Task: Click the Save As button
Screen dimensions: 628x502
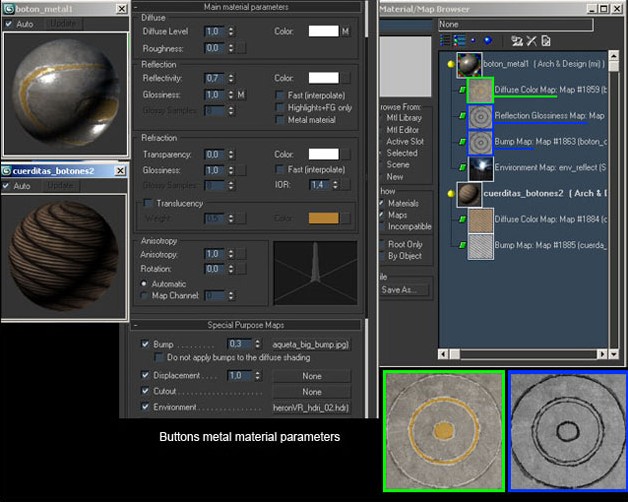Action: click(403, 290)
